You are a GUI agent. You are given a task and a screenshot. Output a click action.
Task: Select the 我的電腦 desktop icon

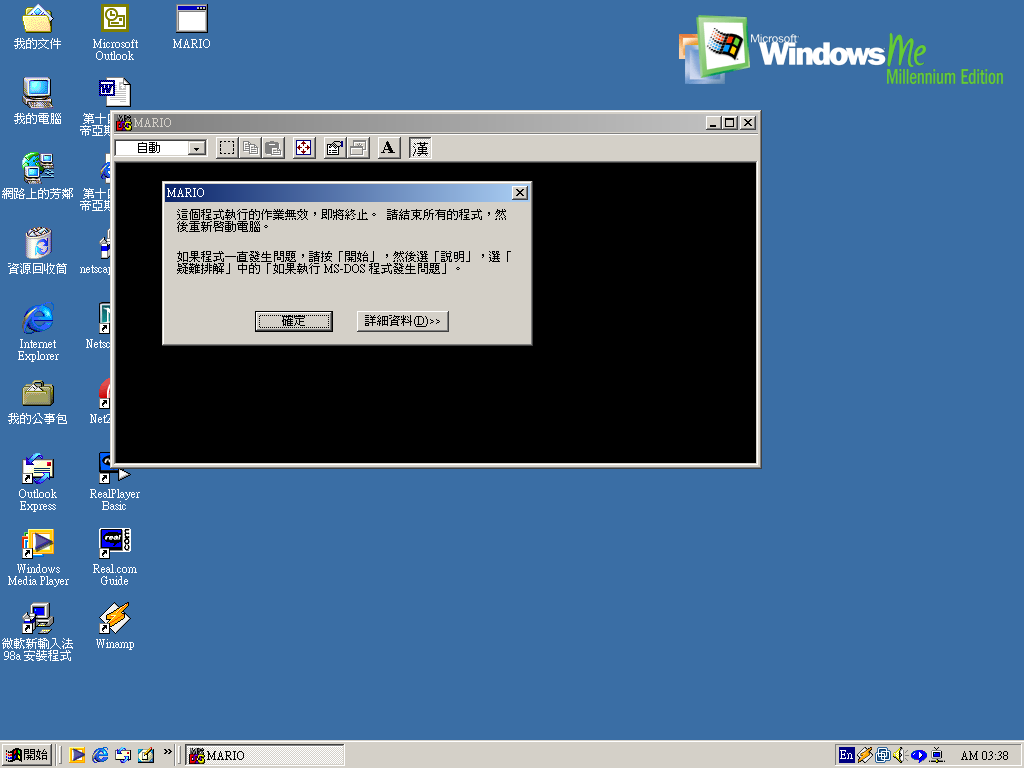pyautogui.click(x=37, y=101)
